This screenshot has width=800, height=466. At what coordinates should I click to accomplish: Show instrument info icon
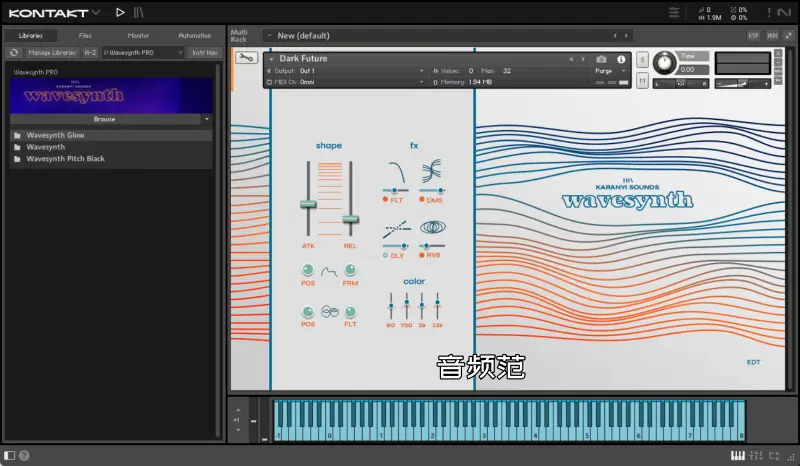click(621, 59)
